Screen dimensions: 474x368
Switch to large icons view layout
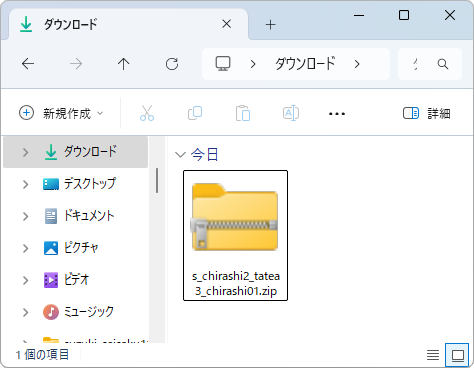[x=458, y=355]
